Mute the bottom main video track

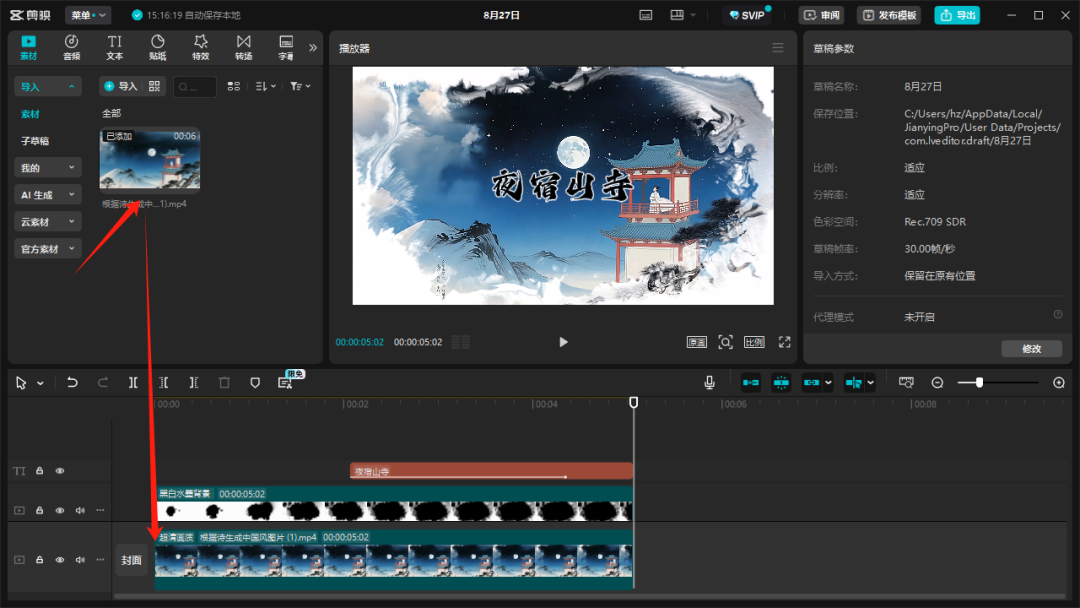coord(80,560)
